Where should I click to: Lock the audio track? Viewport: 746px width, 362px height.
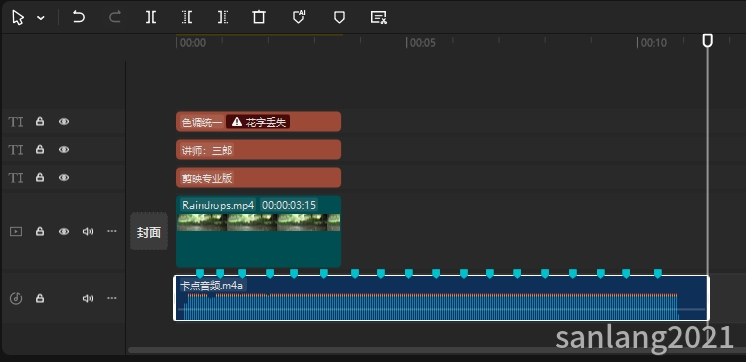(40, 298)
